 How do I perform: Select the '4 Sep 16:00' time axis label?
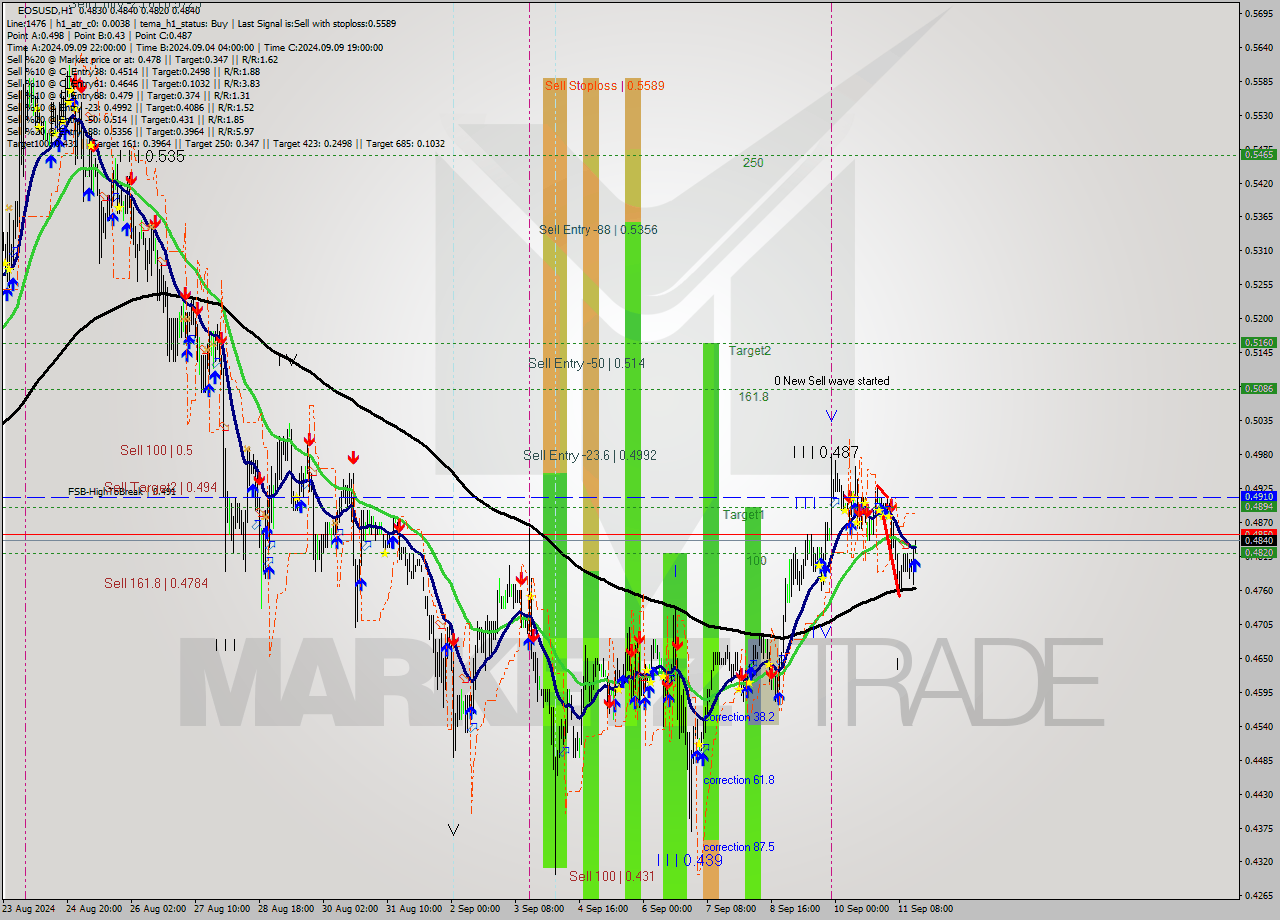(603, 909)
